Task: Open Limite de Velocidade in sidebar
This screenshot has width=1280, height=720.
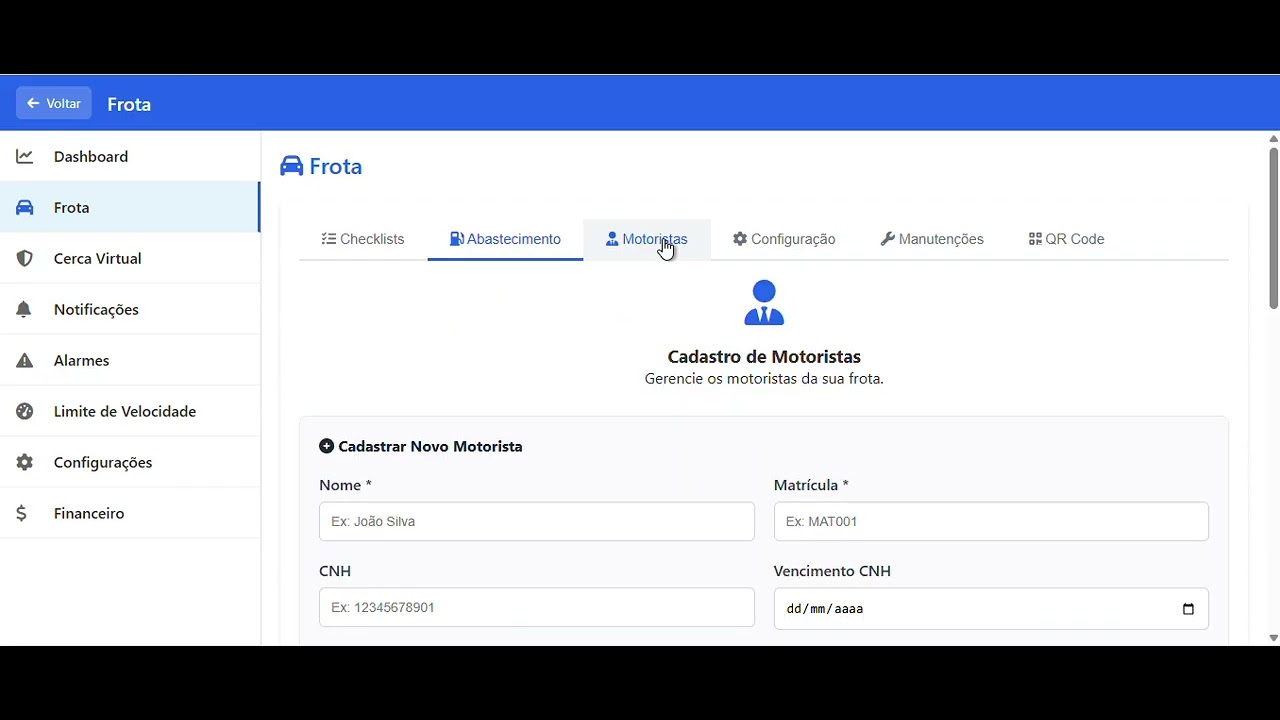Action: (130, 411)
